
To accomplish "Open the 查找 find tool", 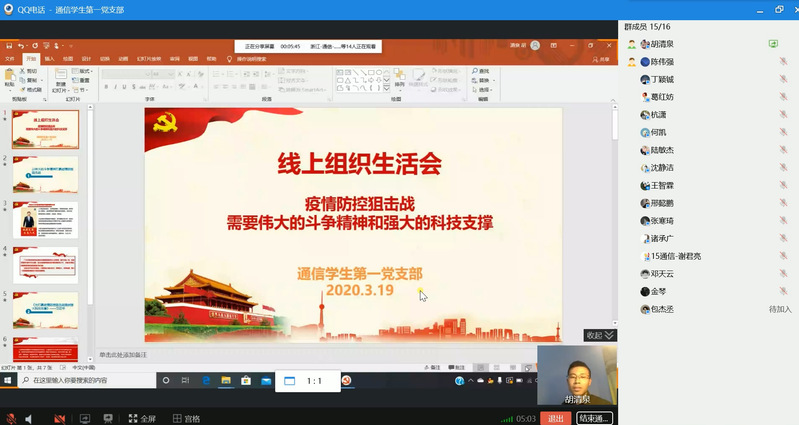I will pos(483,71).
